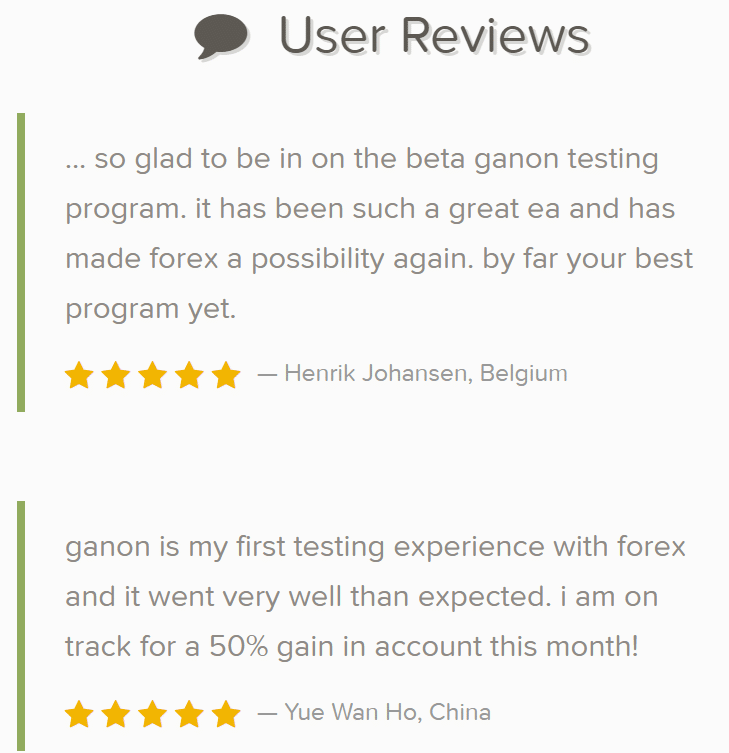This screenshot has width=729, height=753.
Task: Click the green bar beside the first review
Action: click(21, 262)
